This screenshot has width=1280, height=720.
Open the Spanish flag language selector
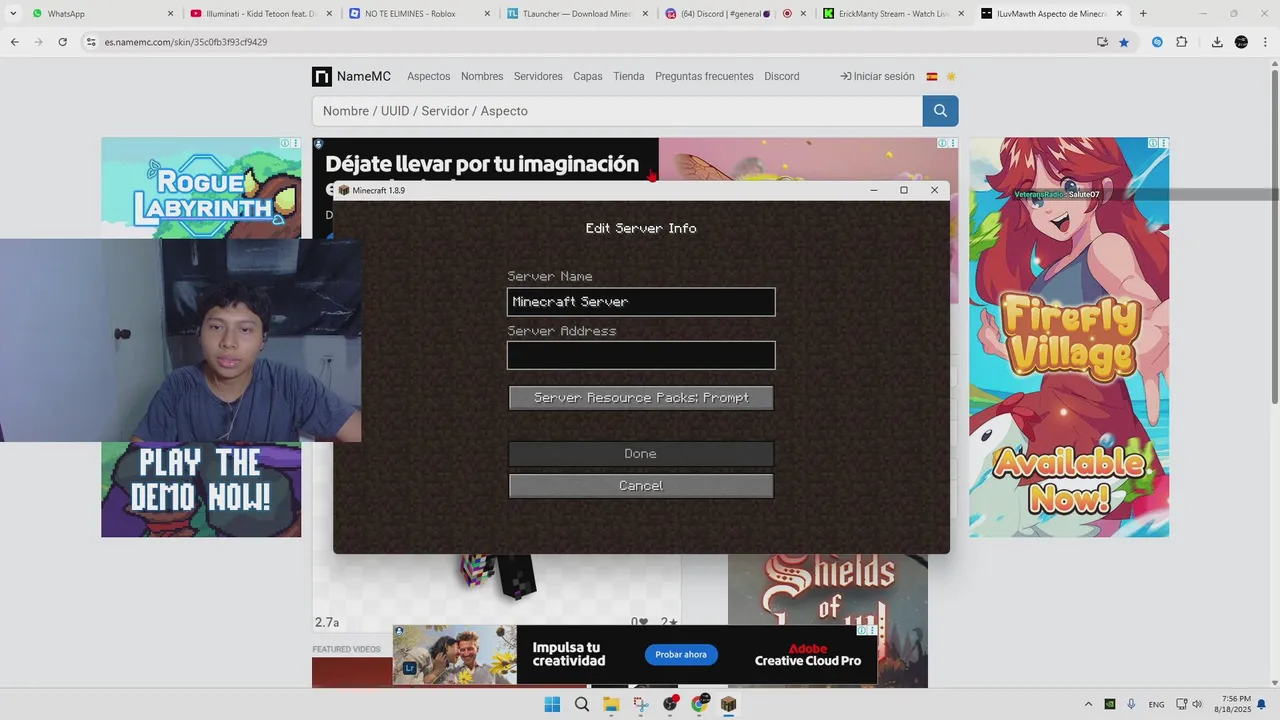pos(932,77)
